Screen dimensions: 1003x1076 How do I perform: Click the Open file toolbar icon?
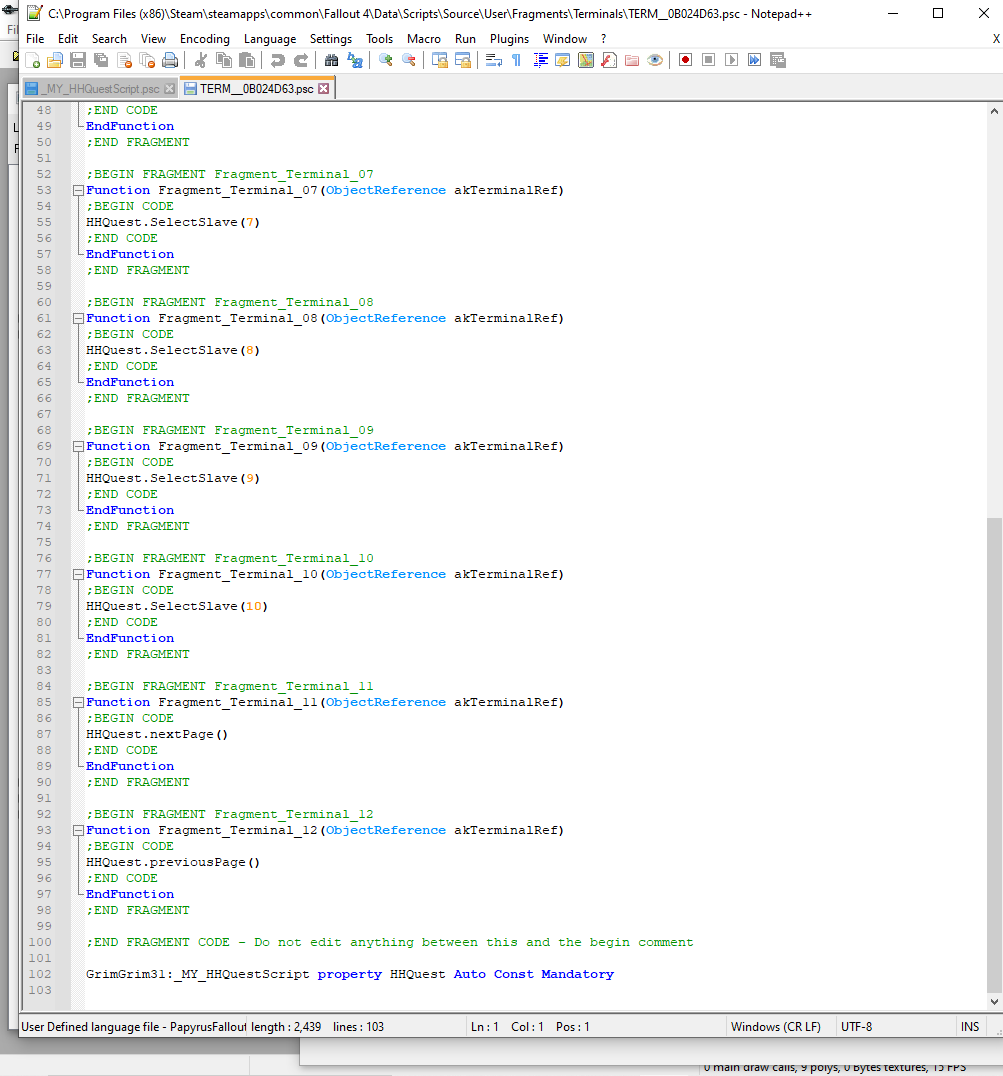pyautogui.click(x=55, y=60)
